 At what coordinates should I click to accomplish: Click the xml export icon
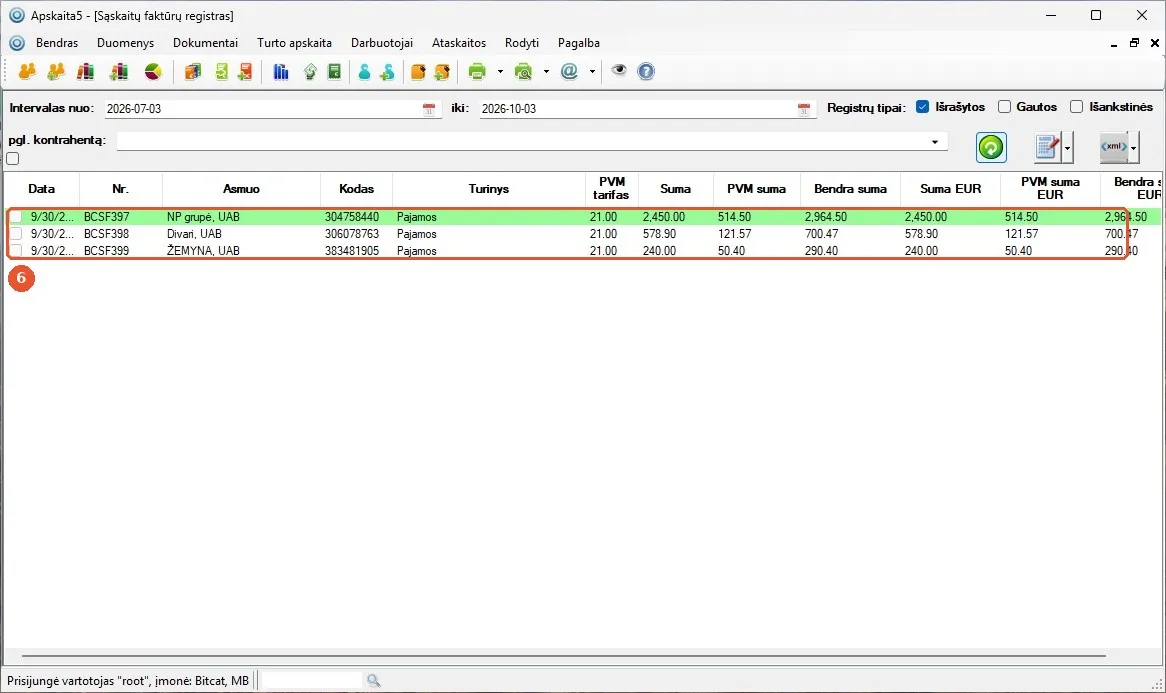[1114, 147]
